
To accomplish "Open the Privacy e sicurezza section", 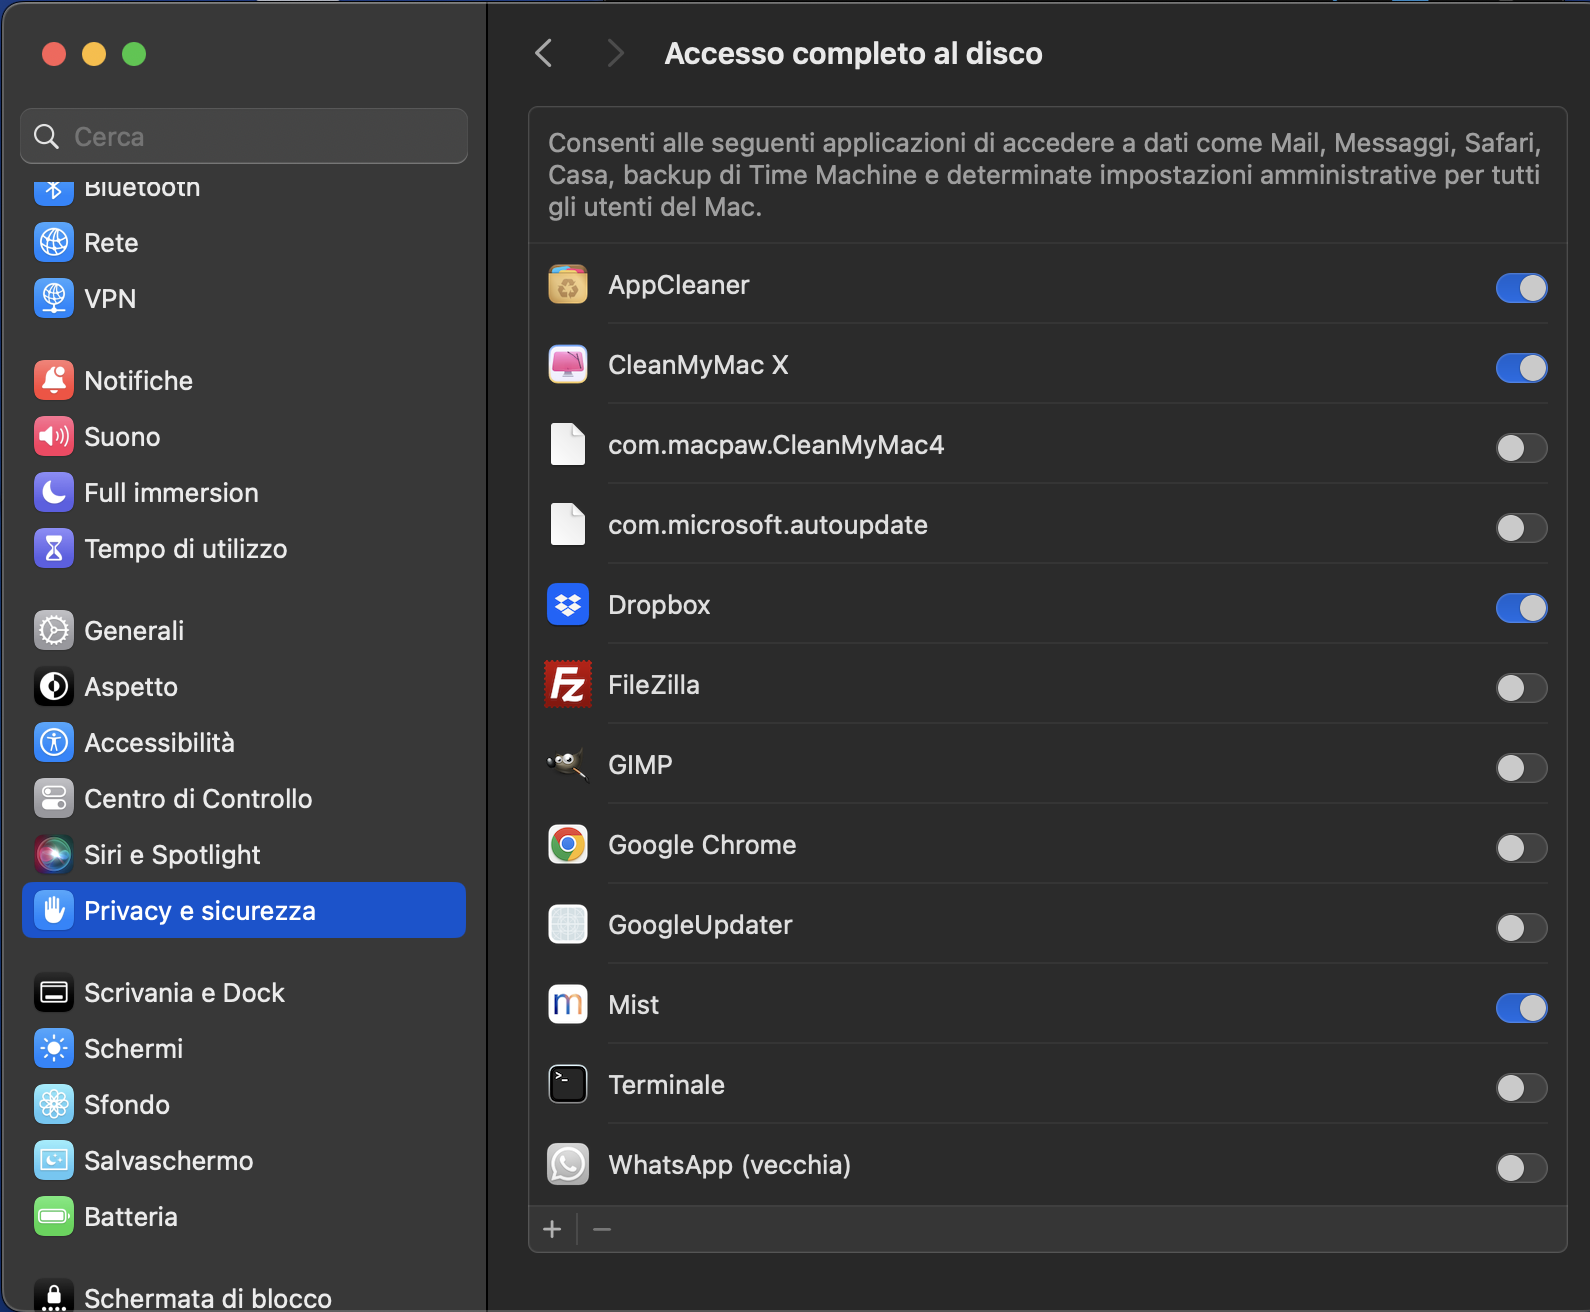I will coord(244,910).
